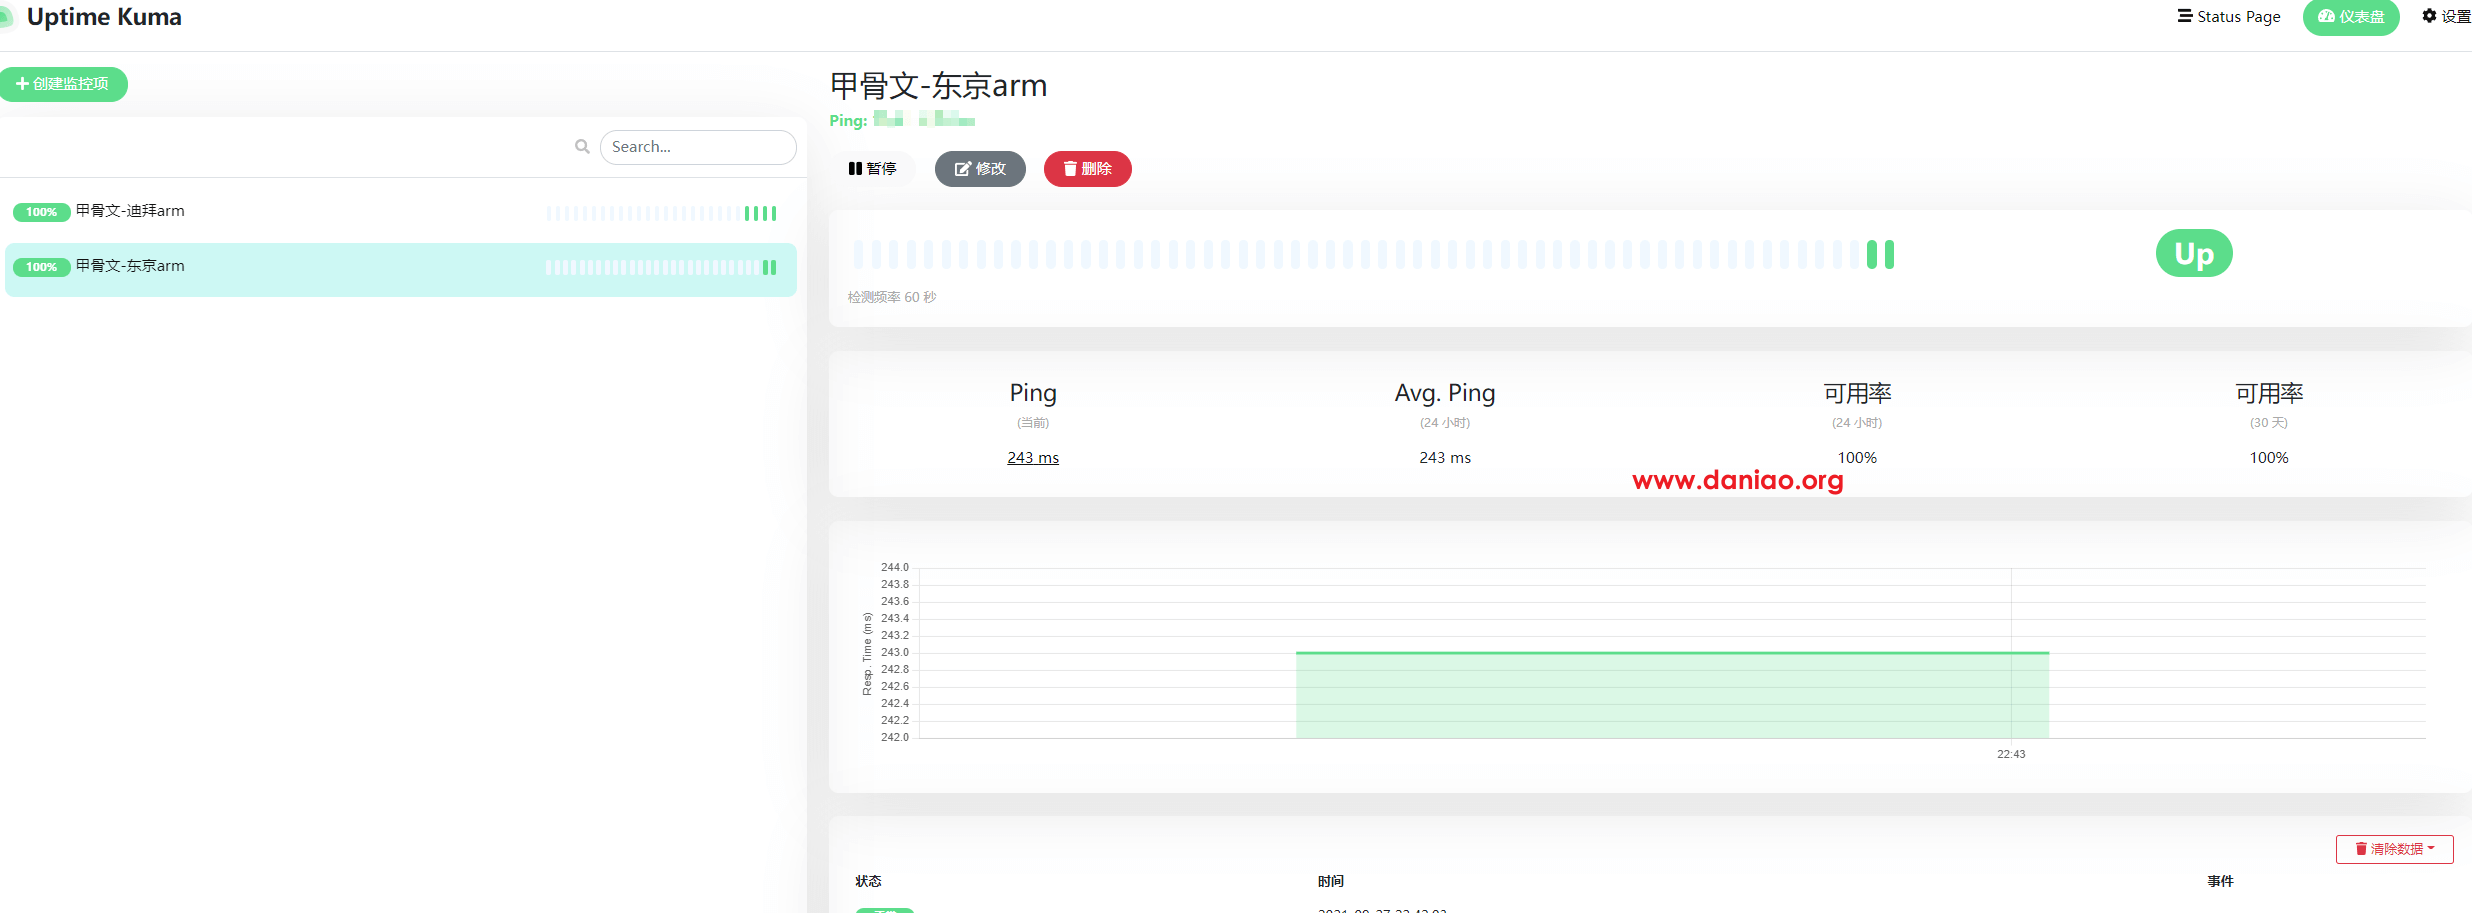The height and width of the screenshot is (913, 2472).
Task: Click the 时间 column header
Action: coord(1331,881)
